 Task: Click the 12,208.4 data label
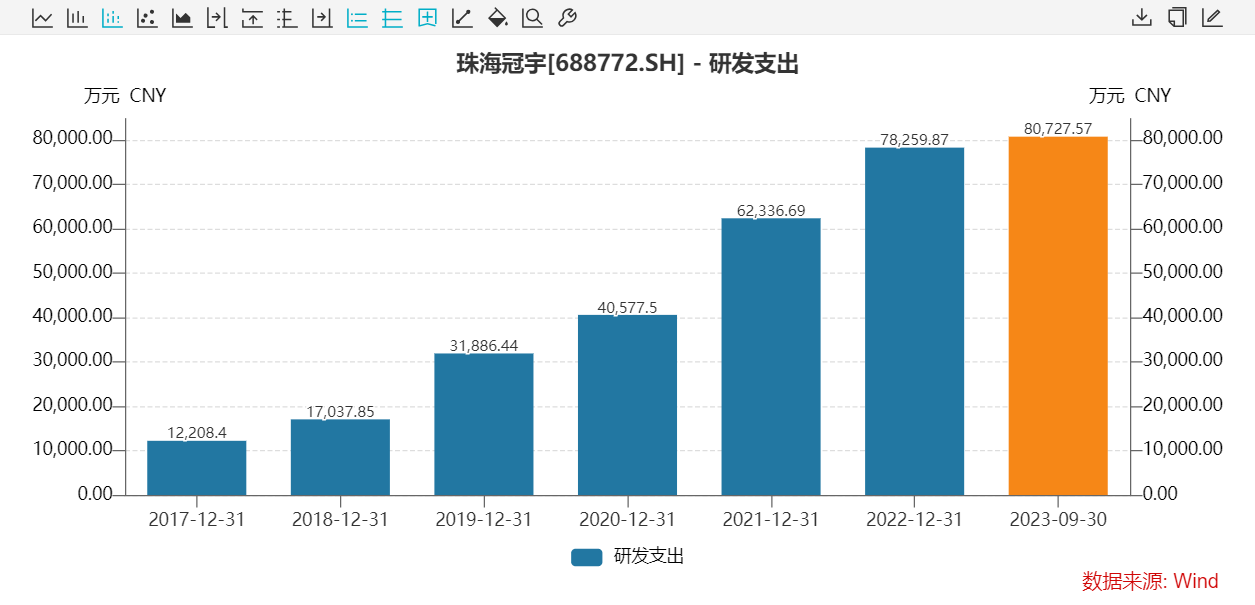pos(197,432)
